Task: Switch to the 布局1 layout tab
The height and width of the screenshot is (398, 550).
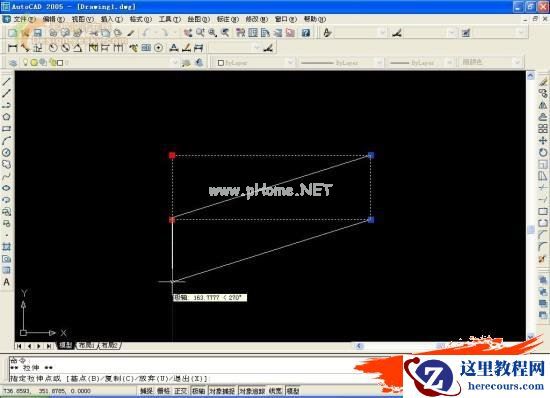Action: 87,345
